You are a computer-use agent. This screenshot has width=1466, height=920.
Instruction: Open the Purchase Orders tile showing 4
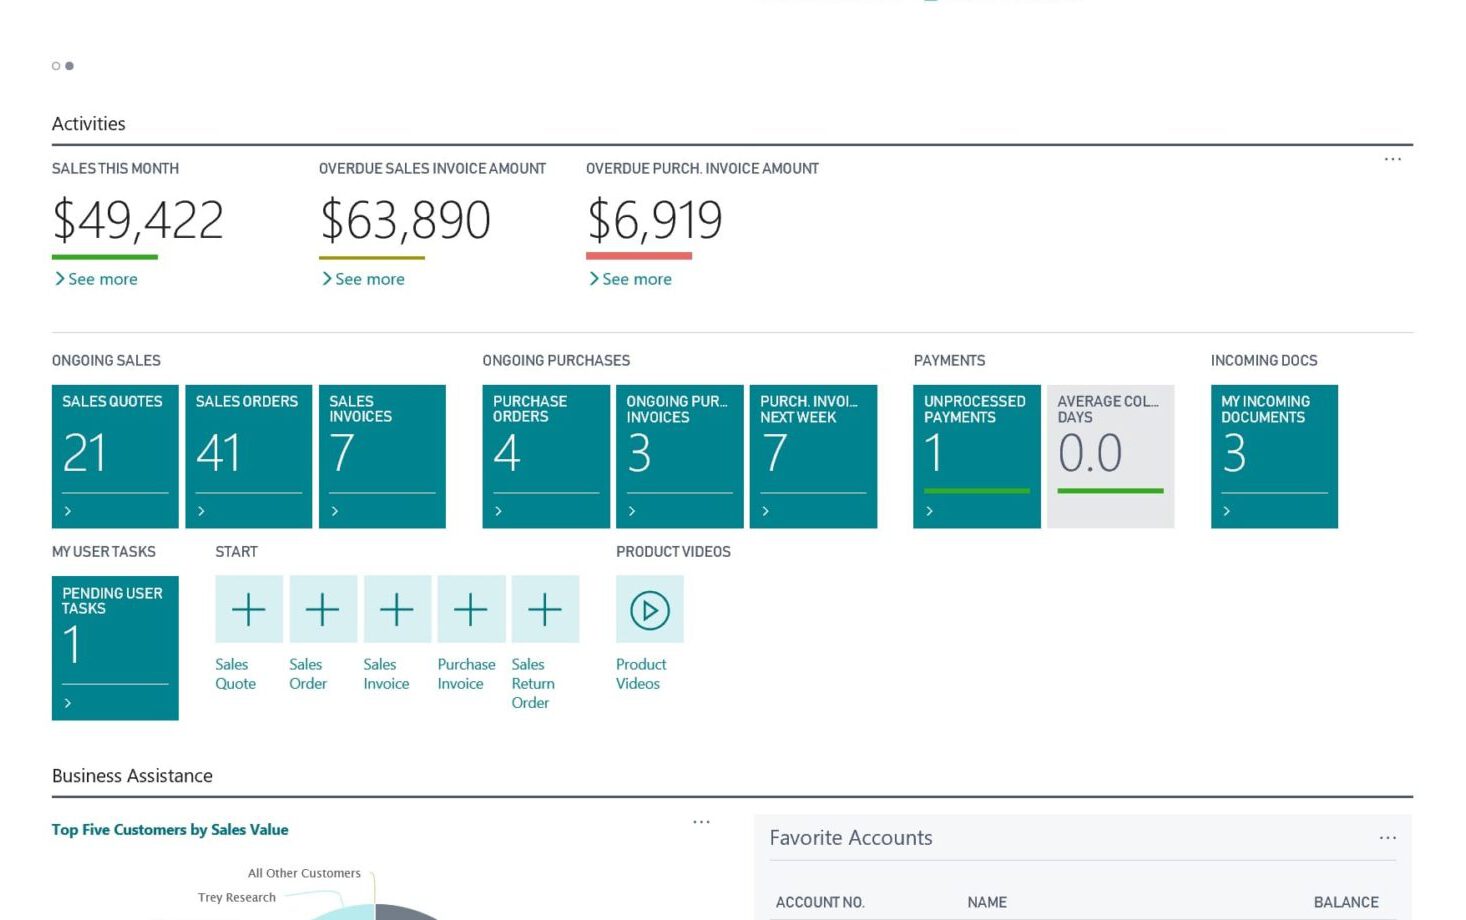[x=546, y=456]
